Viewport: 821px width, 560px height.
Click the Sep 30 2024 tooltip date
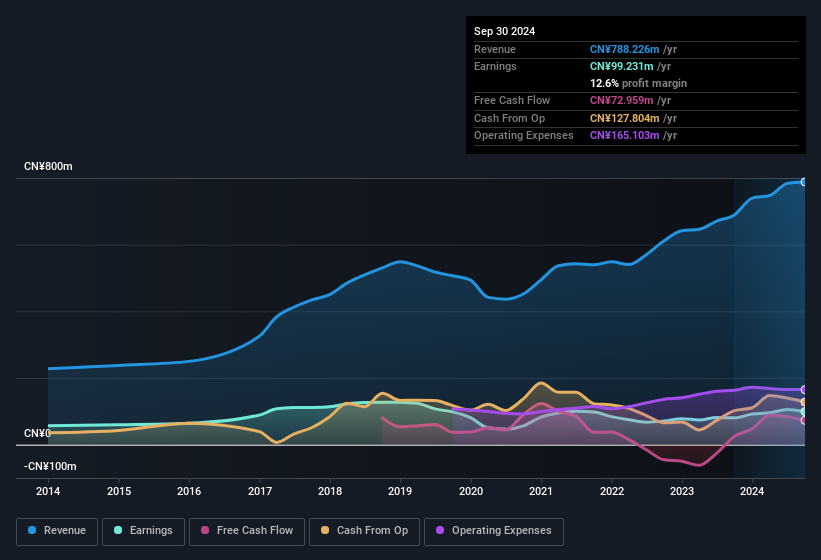[x=505, y=31]
